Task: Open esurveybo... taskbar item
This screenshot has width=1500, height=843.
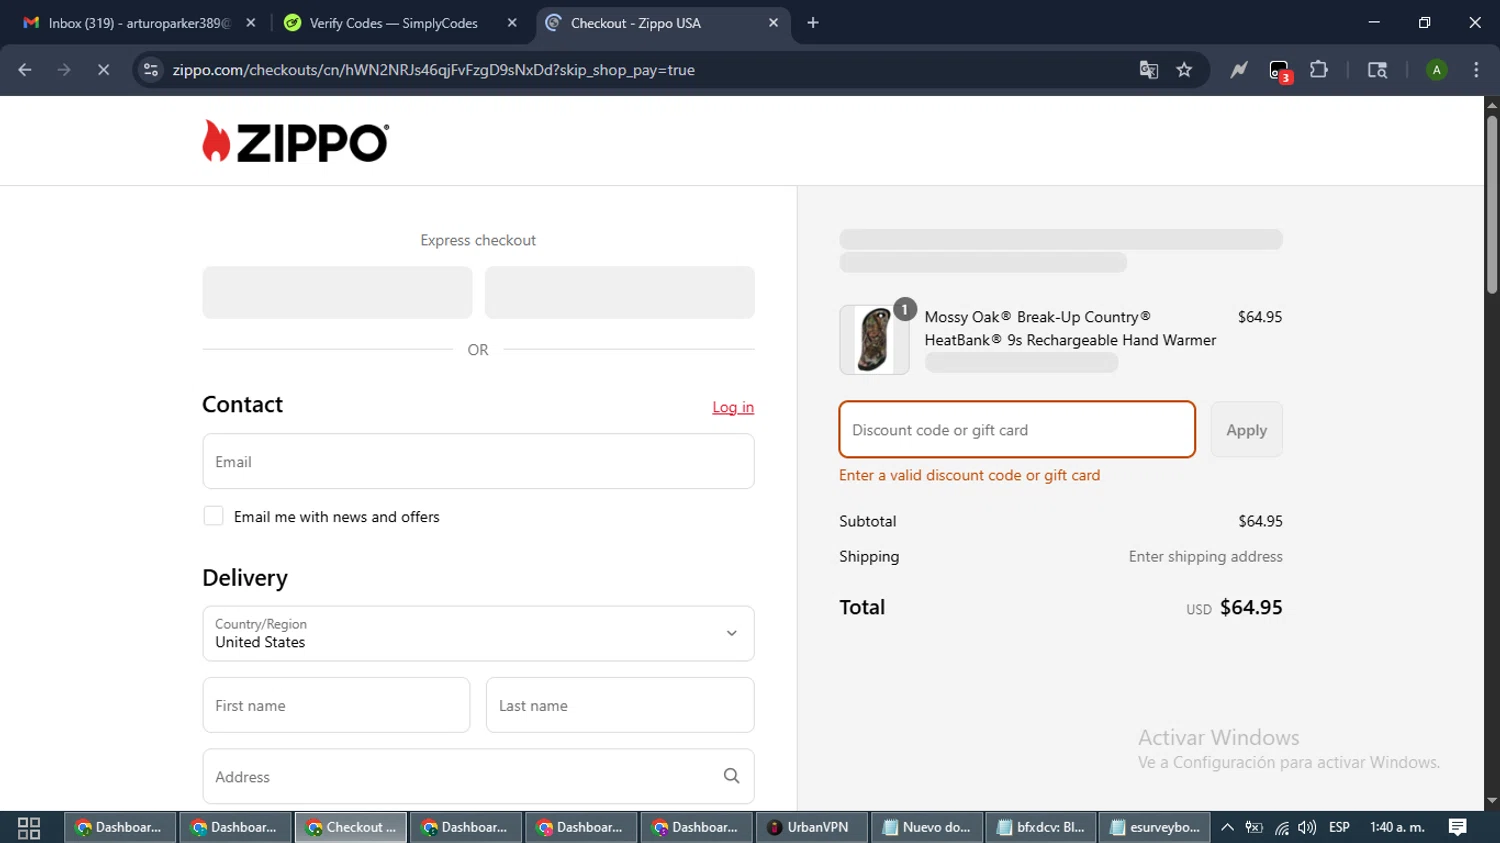Action: tap(1154, 827)
